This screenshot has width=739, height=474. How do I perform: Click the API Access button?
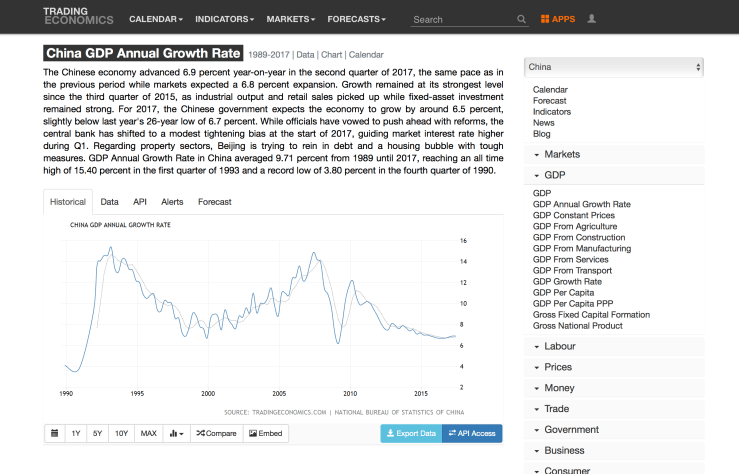[x=471, y=433]
